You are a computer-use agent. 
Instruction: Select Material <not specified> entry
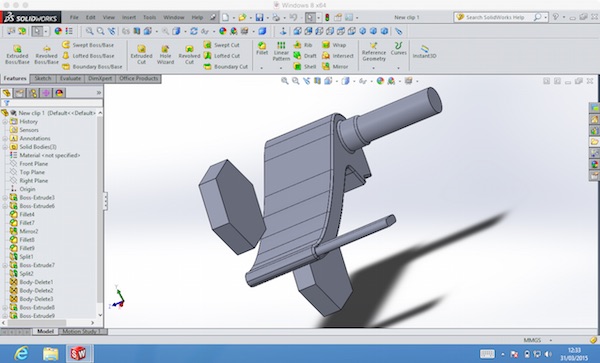pyautogui.click(x=50, y=155)
